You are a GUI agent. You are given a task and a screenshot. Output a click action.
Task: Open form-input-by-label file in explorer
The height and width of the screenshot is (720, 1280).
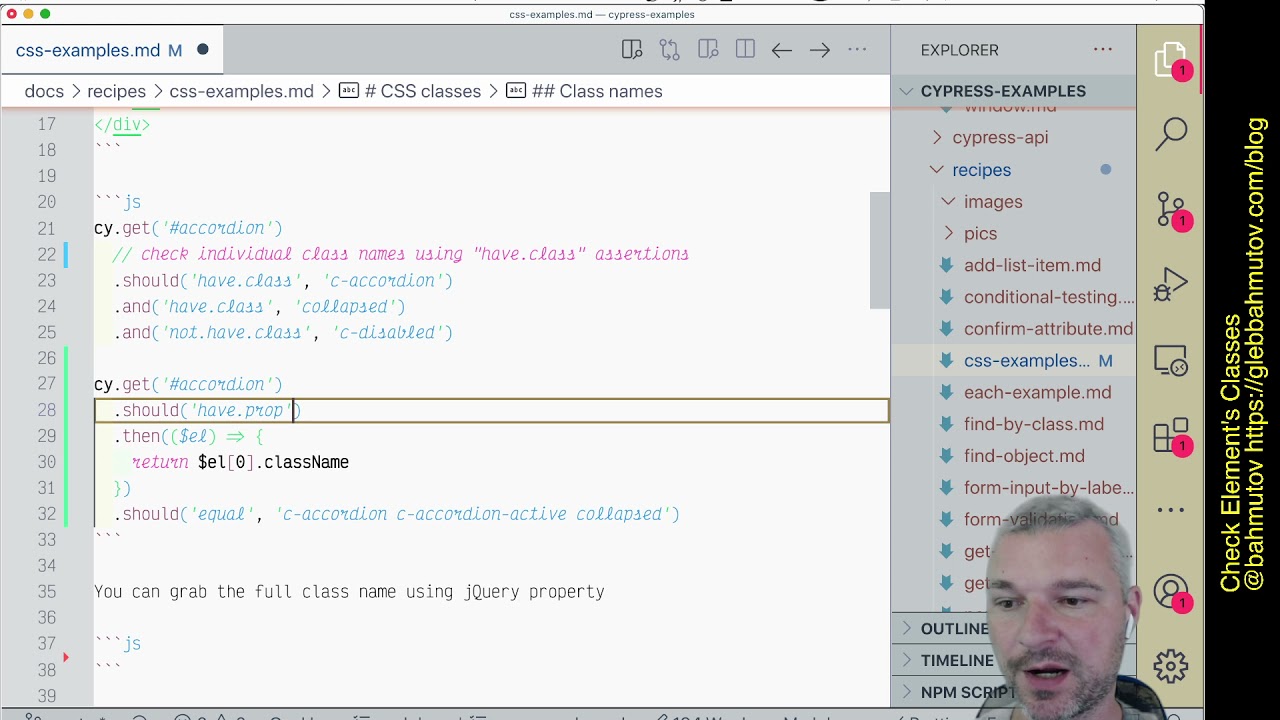point(1049,488)
